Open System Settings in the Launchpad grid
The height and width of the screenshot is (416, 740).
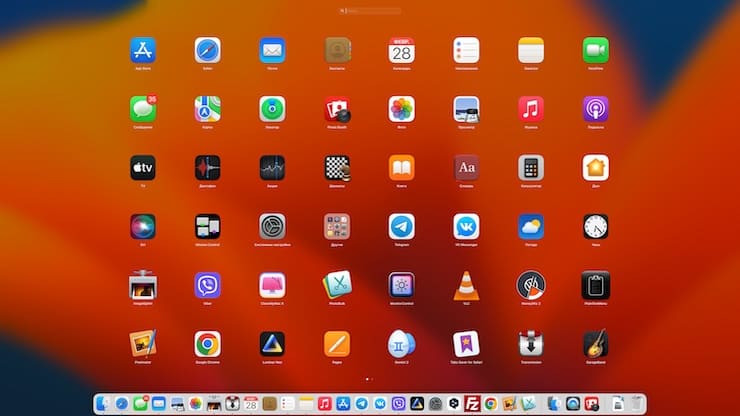pos(272,227)
